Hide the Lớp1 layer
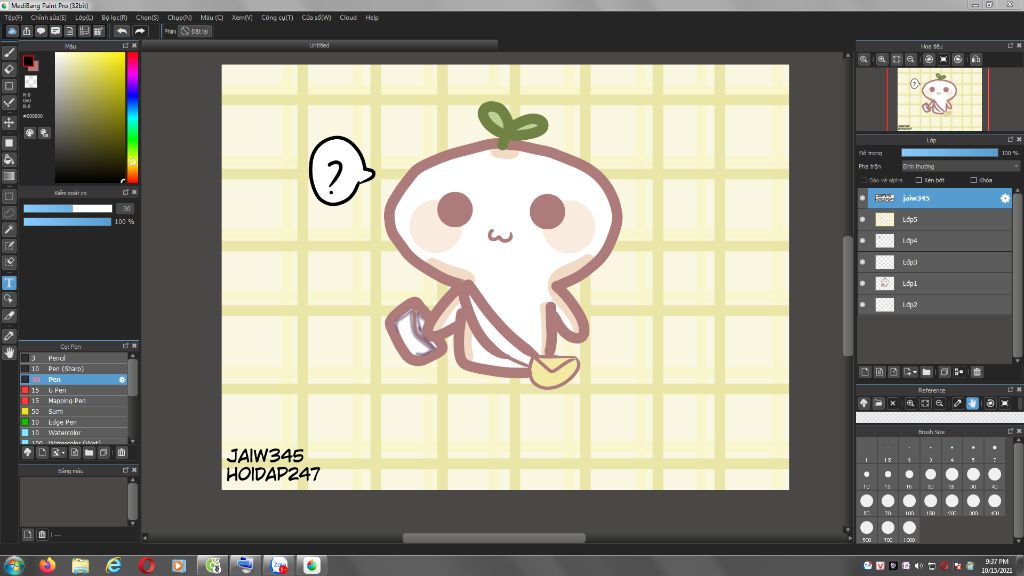1024x576 pixels. coord(863,283)
